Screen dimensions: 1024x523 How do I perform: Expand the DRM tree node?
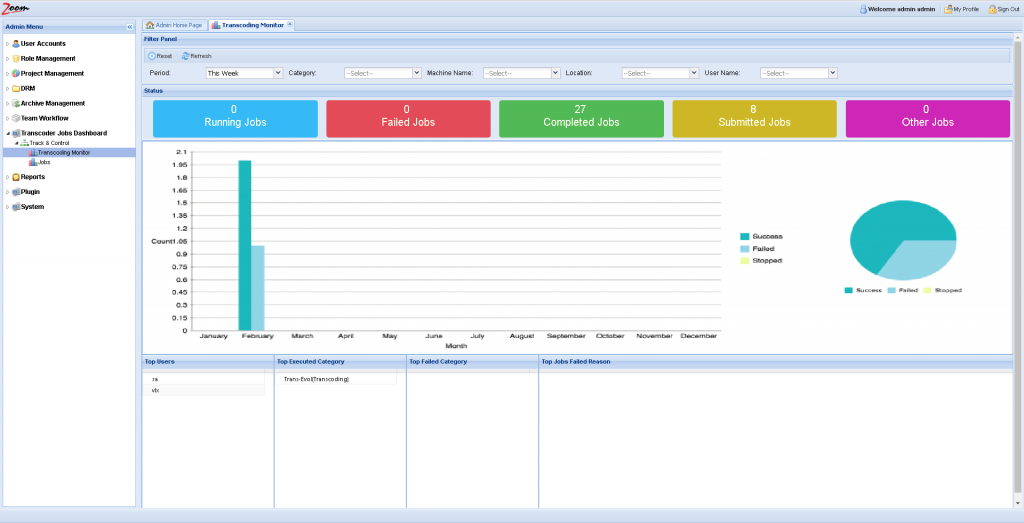coord(7,89)
